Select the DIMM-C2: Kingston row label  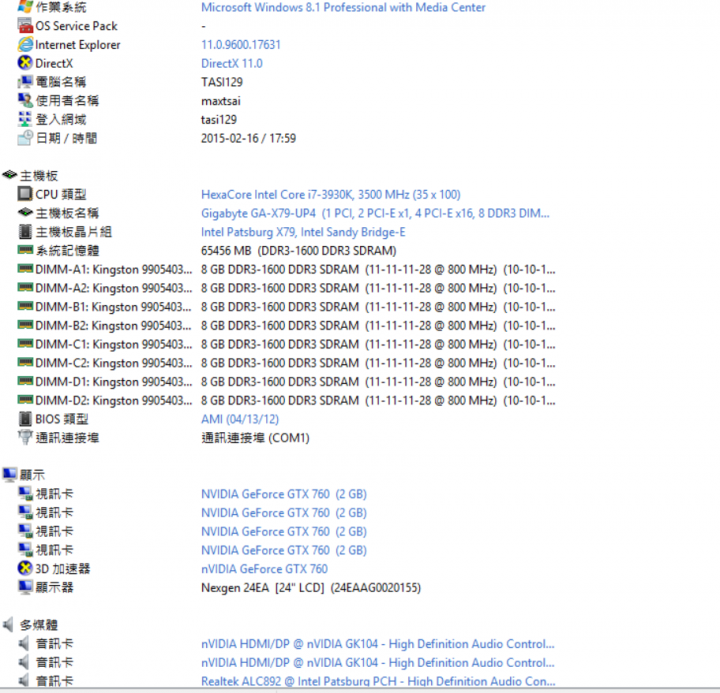pos(114,363)
